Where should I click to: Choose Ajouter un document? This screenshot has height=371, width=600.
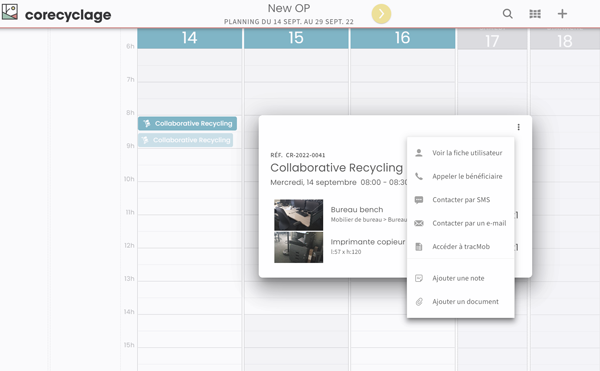click(x=460, y=301)
